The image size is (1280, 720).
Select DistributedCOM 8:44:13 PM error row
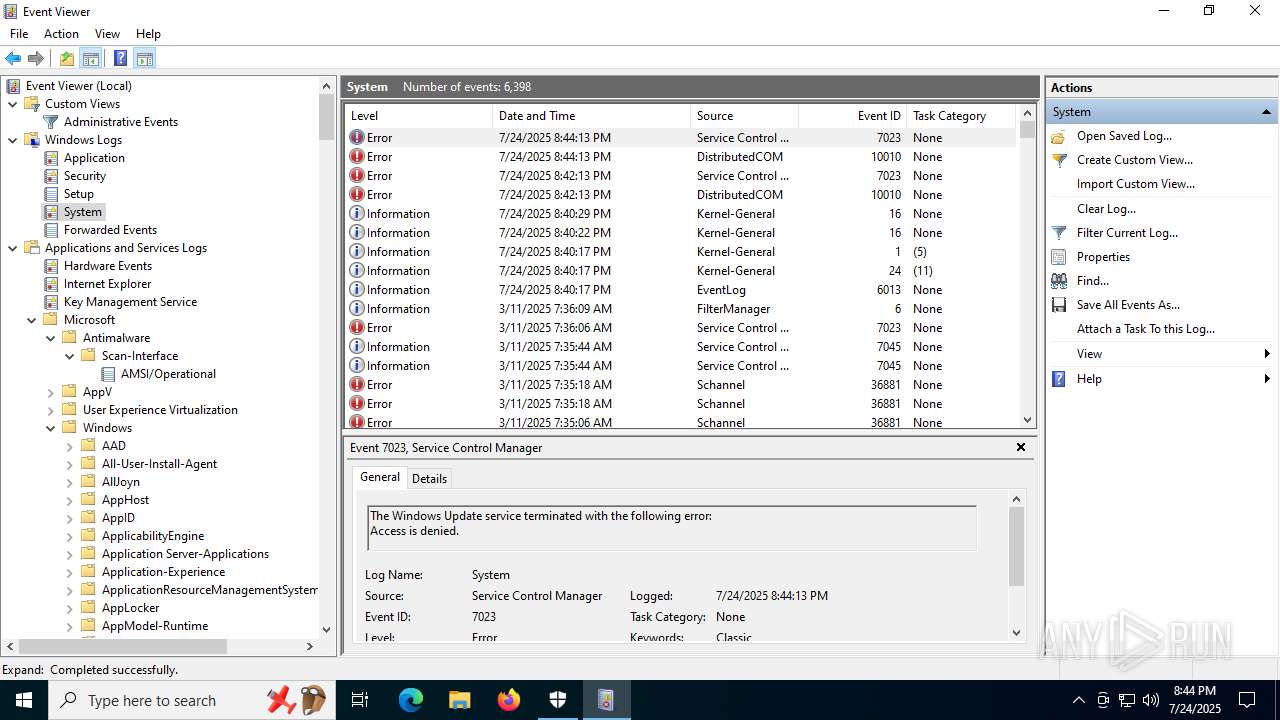[x=680, y=157]
